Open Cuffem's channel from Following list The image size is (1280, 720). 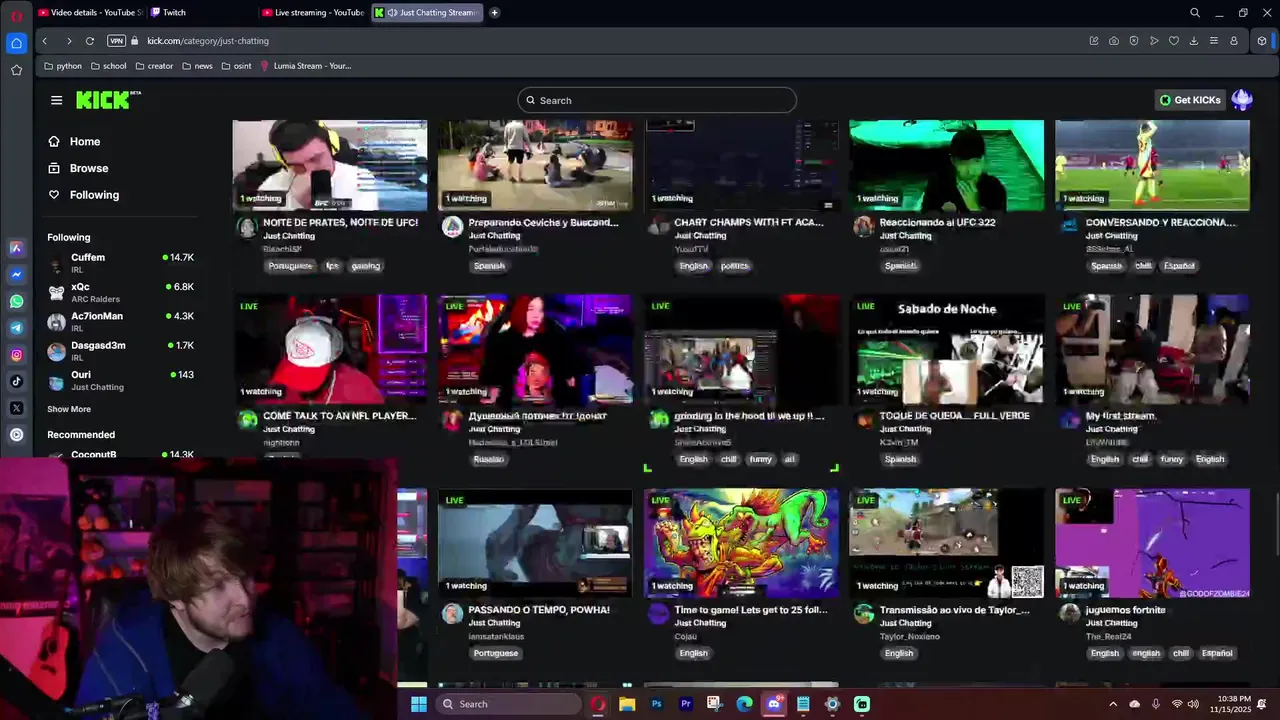(x=121, y=263)
